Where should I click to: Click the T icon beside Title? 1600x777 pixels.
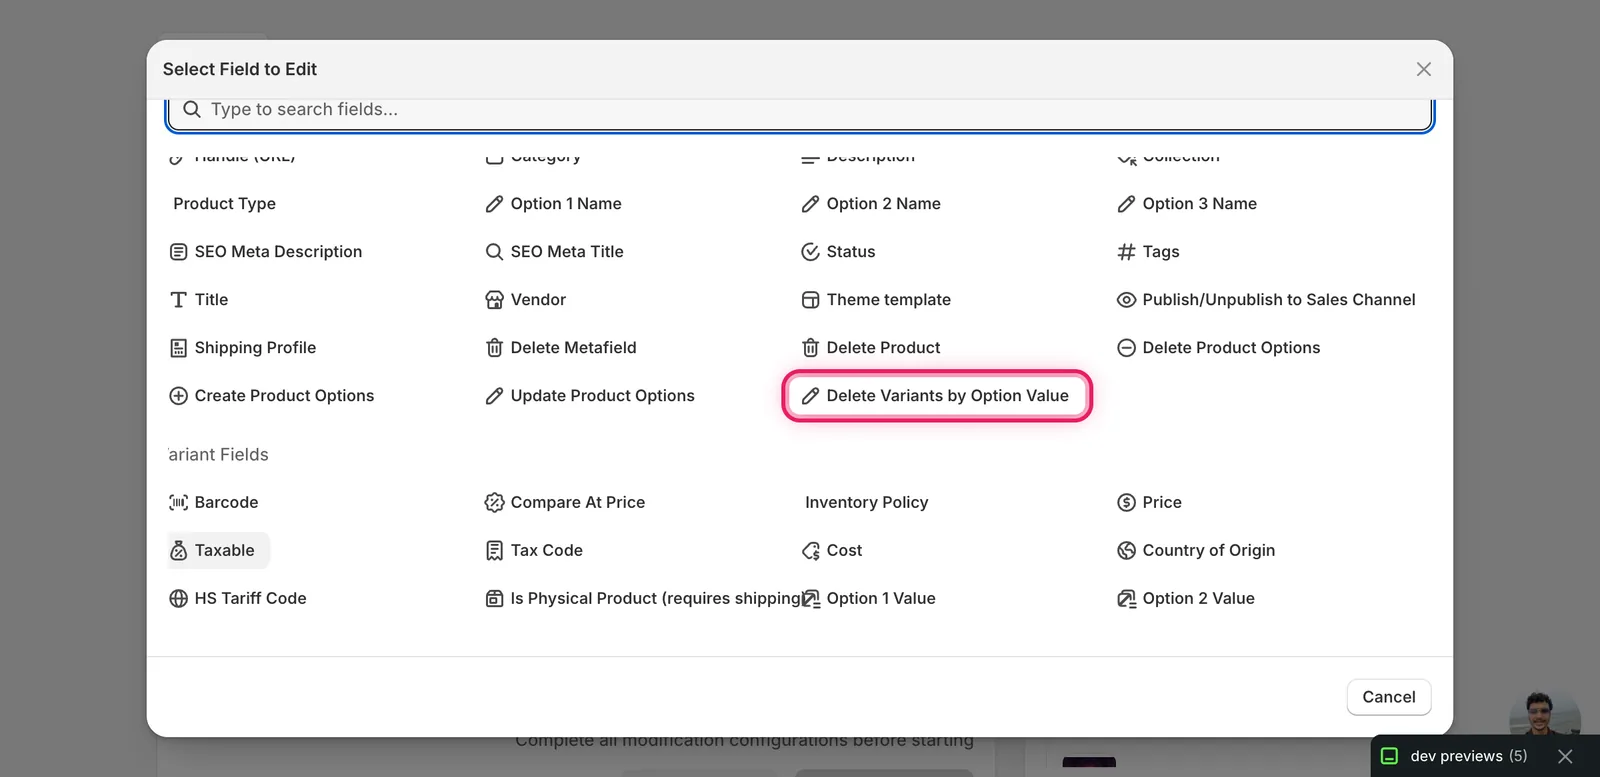click(x=178, y=300)
